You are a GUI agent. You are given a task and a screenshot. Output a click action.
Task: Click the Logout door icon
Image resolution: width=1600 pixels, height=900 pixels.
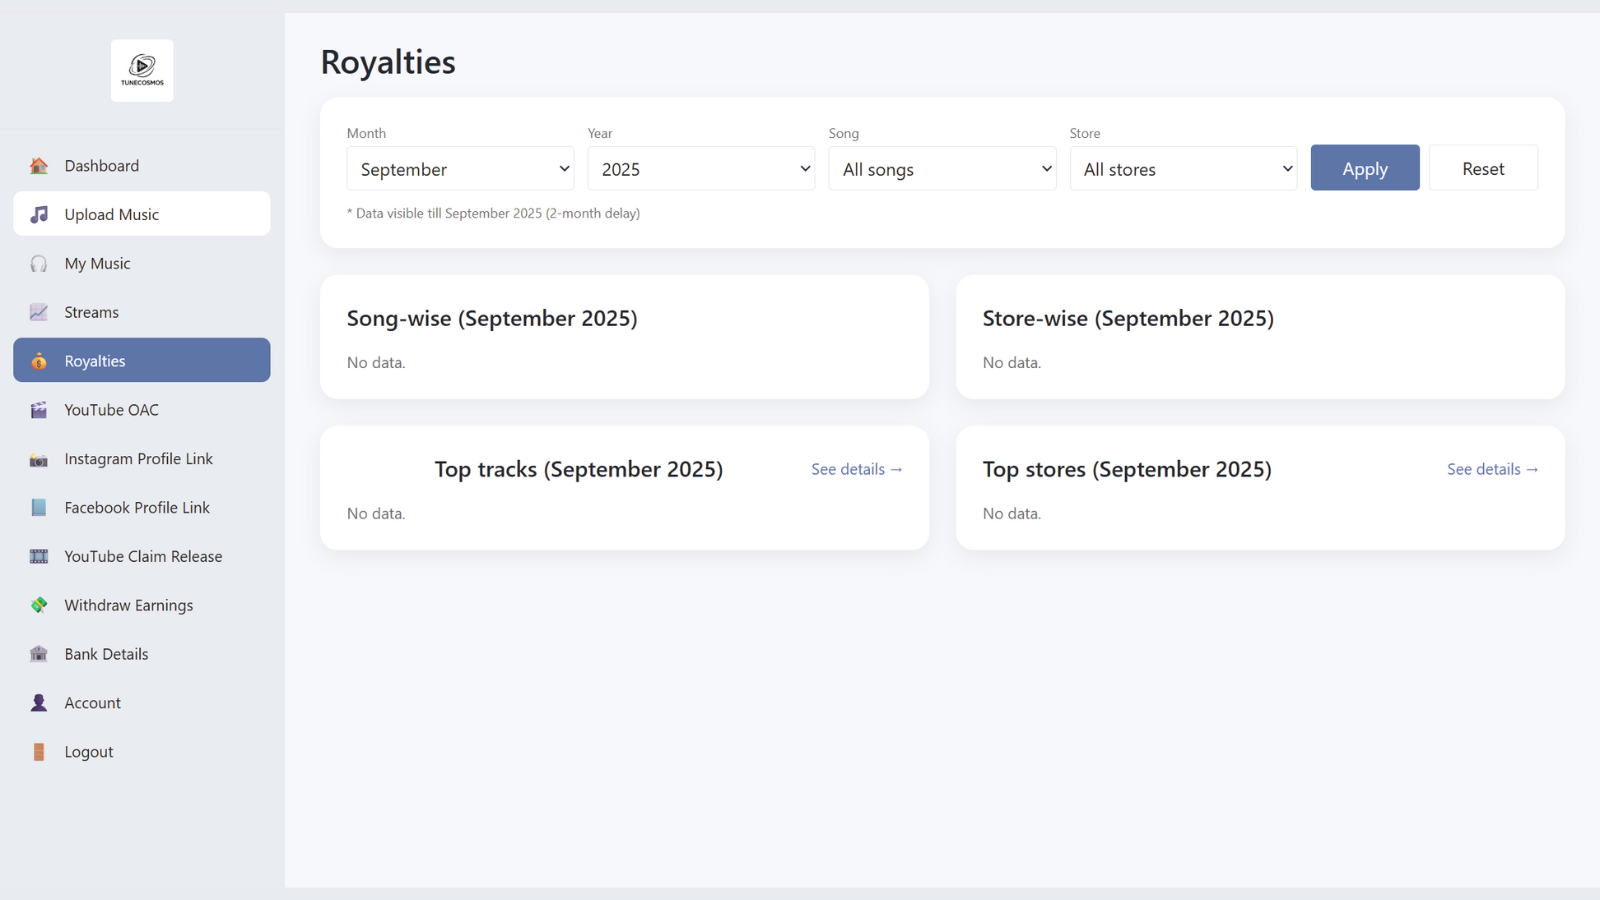pyautogui.click(x=39, y=752)
